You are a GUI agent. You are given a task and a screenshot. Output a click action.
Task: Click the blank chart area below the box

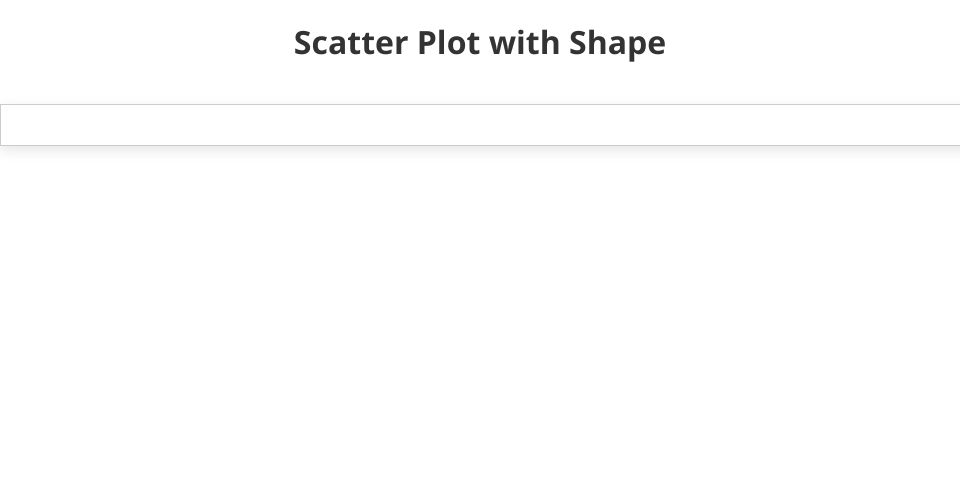pos(480,320)
